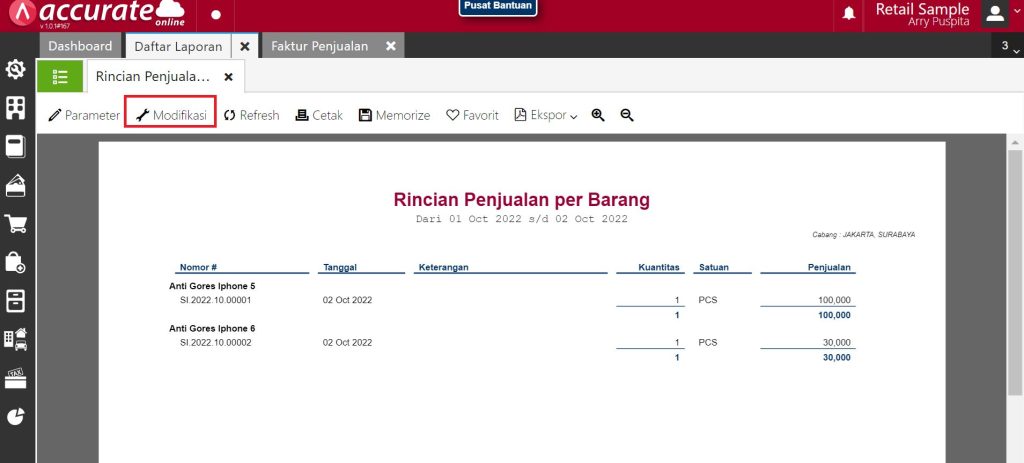Open the user profile avatar icon

(995, 14)
